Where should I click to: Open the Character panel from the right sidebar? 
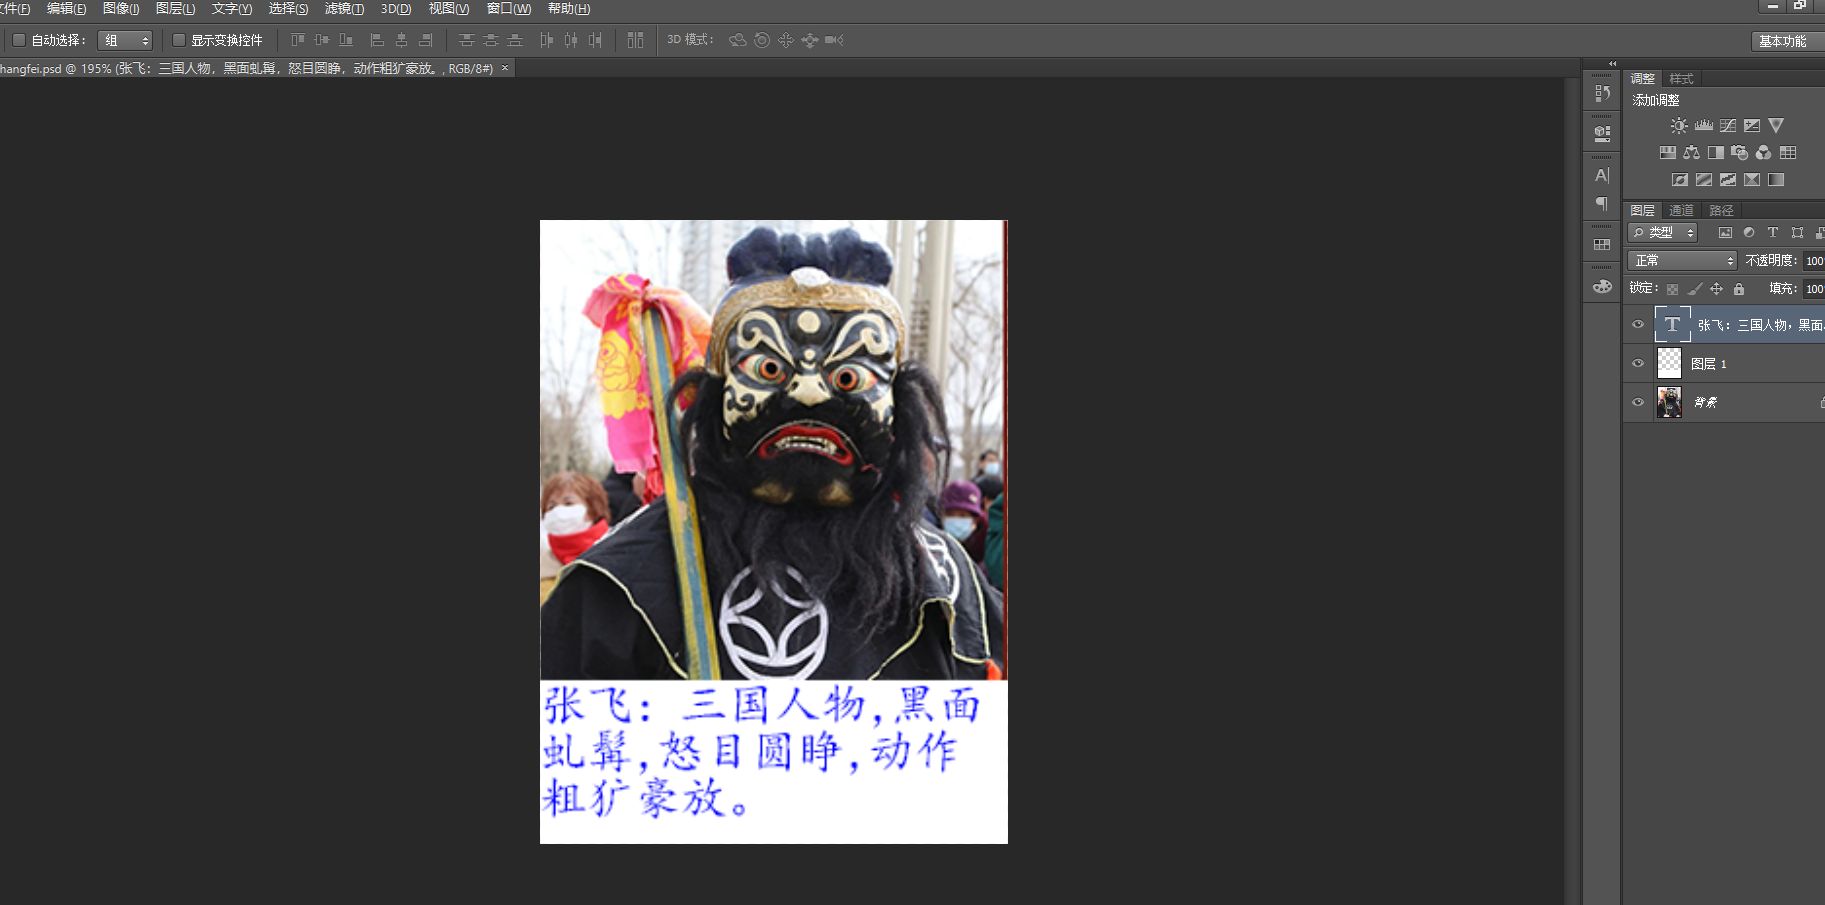[1601, 174]
